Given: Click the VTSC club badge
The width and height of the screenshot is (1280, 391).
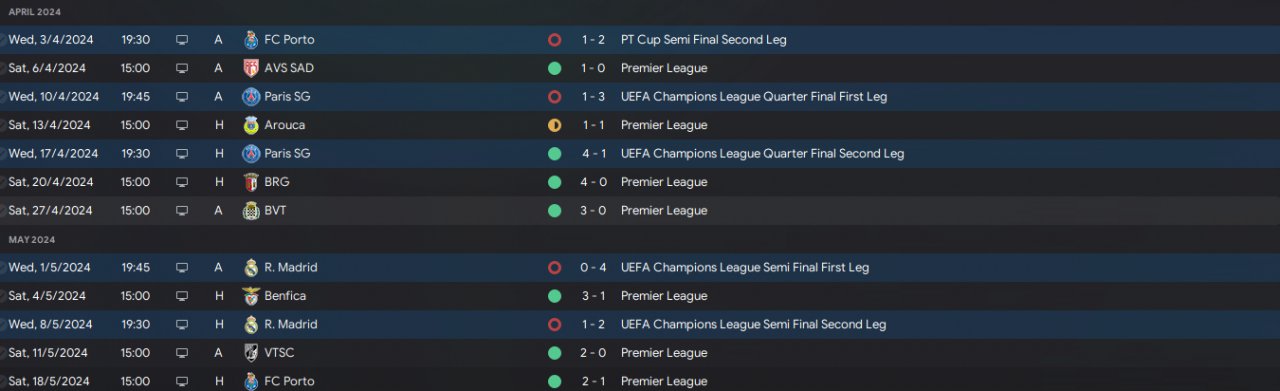Looking at the screenshot, I should click(251, 353).
